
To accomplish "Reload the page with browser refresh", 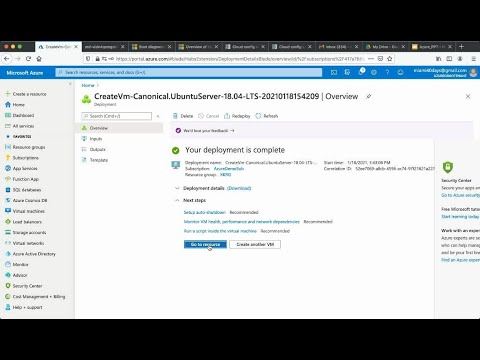I will [x=28, y=59].
